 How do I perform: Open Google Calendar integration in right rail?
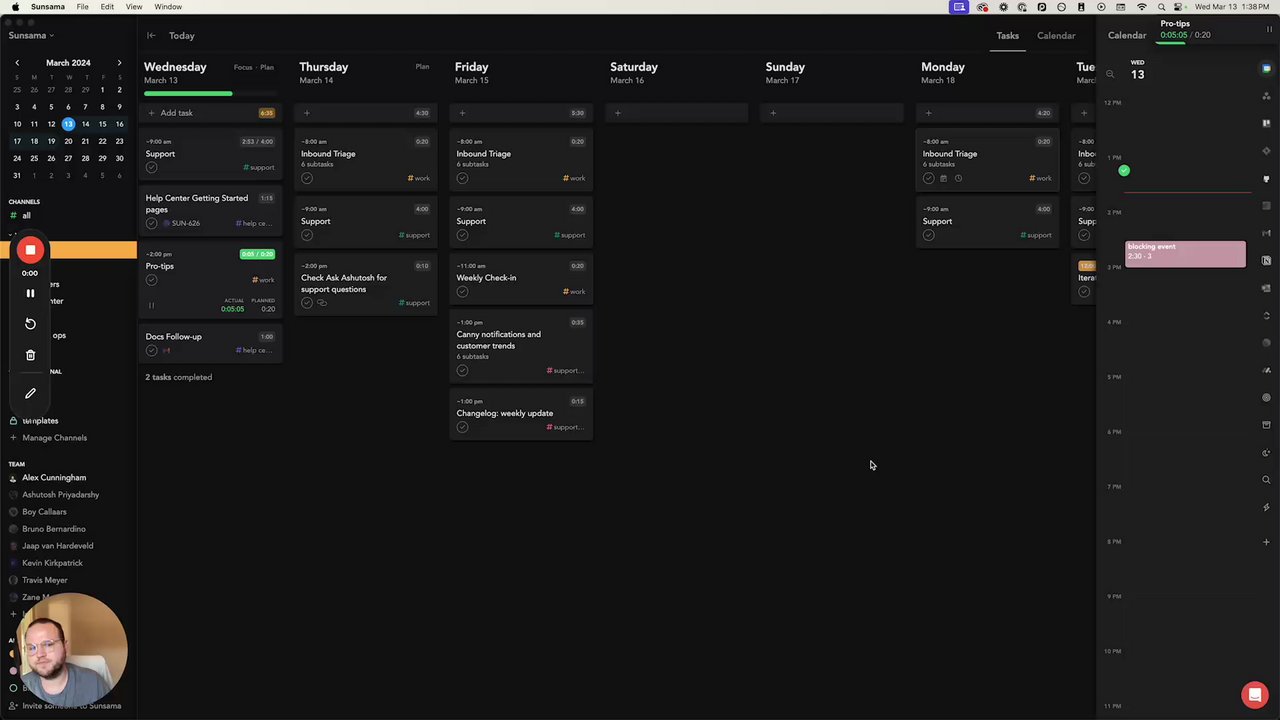(x=1266, y=68)
